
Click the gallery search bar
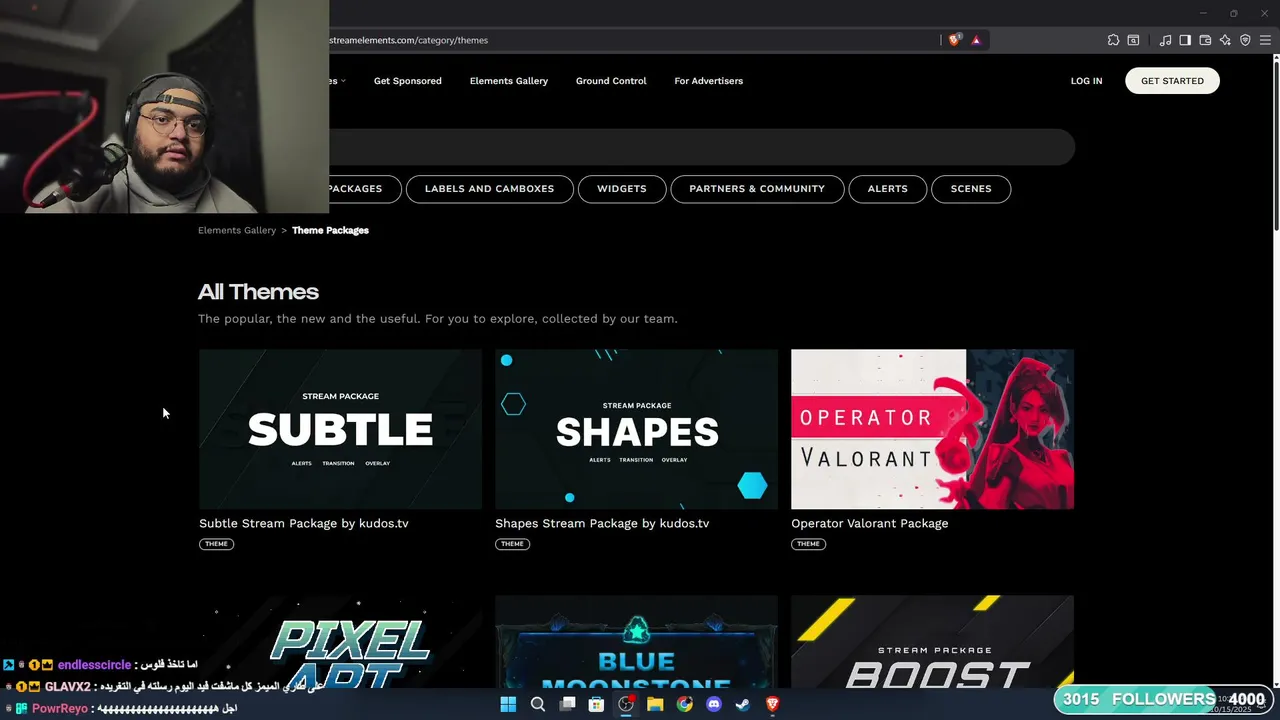(x=702, y=148)
